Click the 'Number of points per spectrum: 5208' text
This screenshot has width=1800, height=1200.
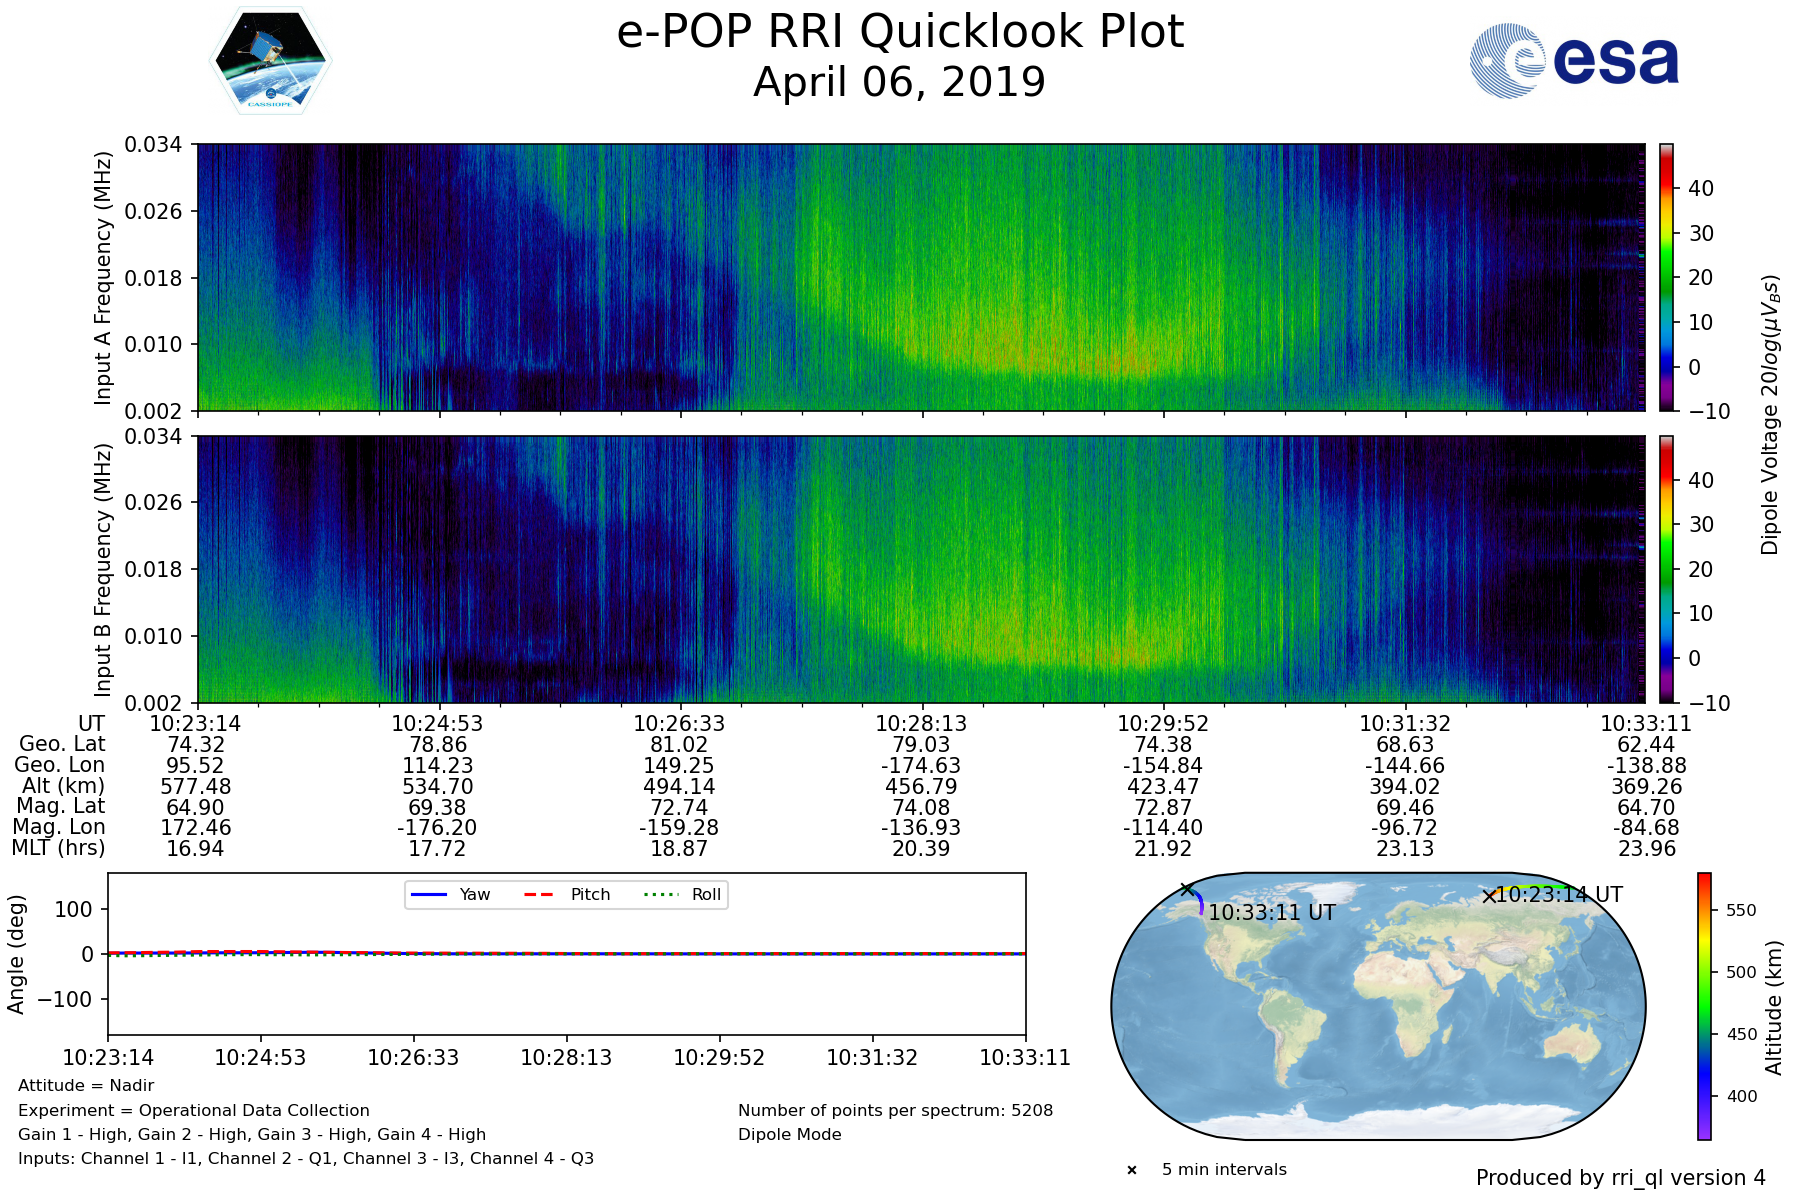pos(895,1111)
